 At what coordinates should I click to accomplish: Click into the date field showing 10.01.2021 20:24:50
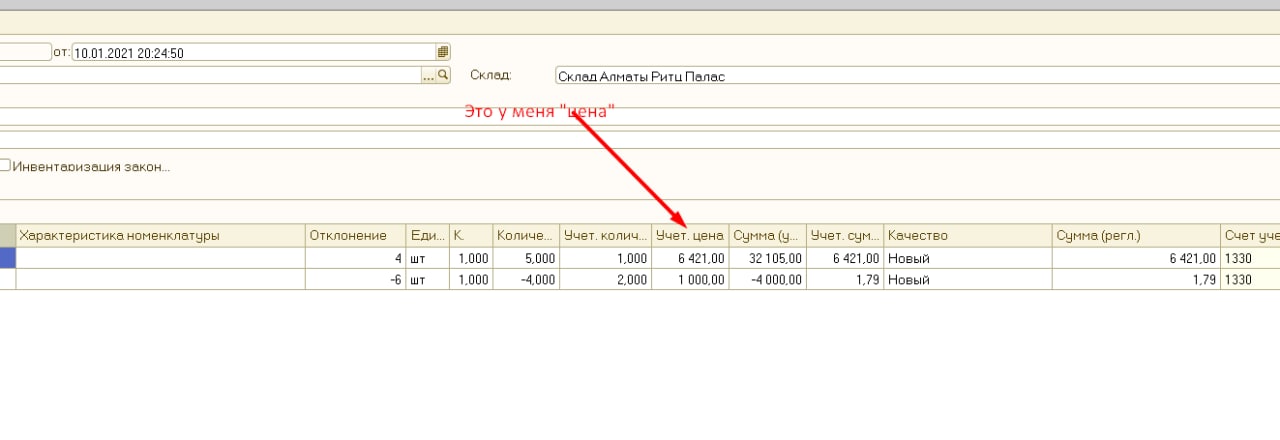click(x=250, y=52)
